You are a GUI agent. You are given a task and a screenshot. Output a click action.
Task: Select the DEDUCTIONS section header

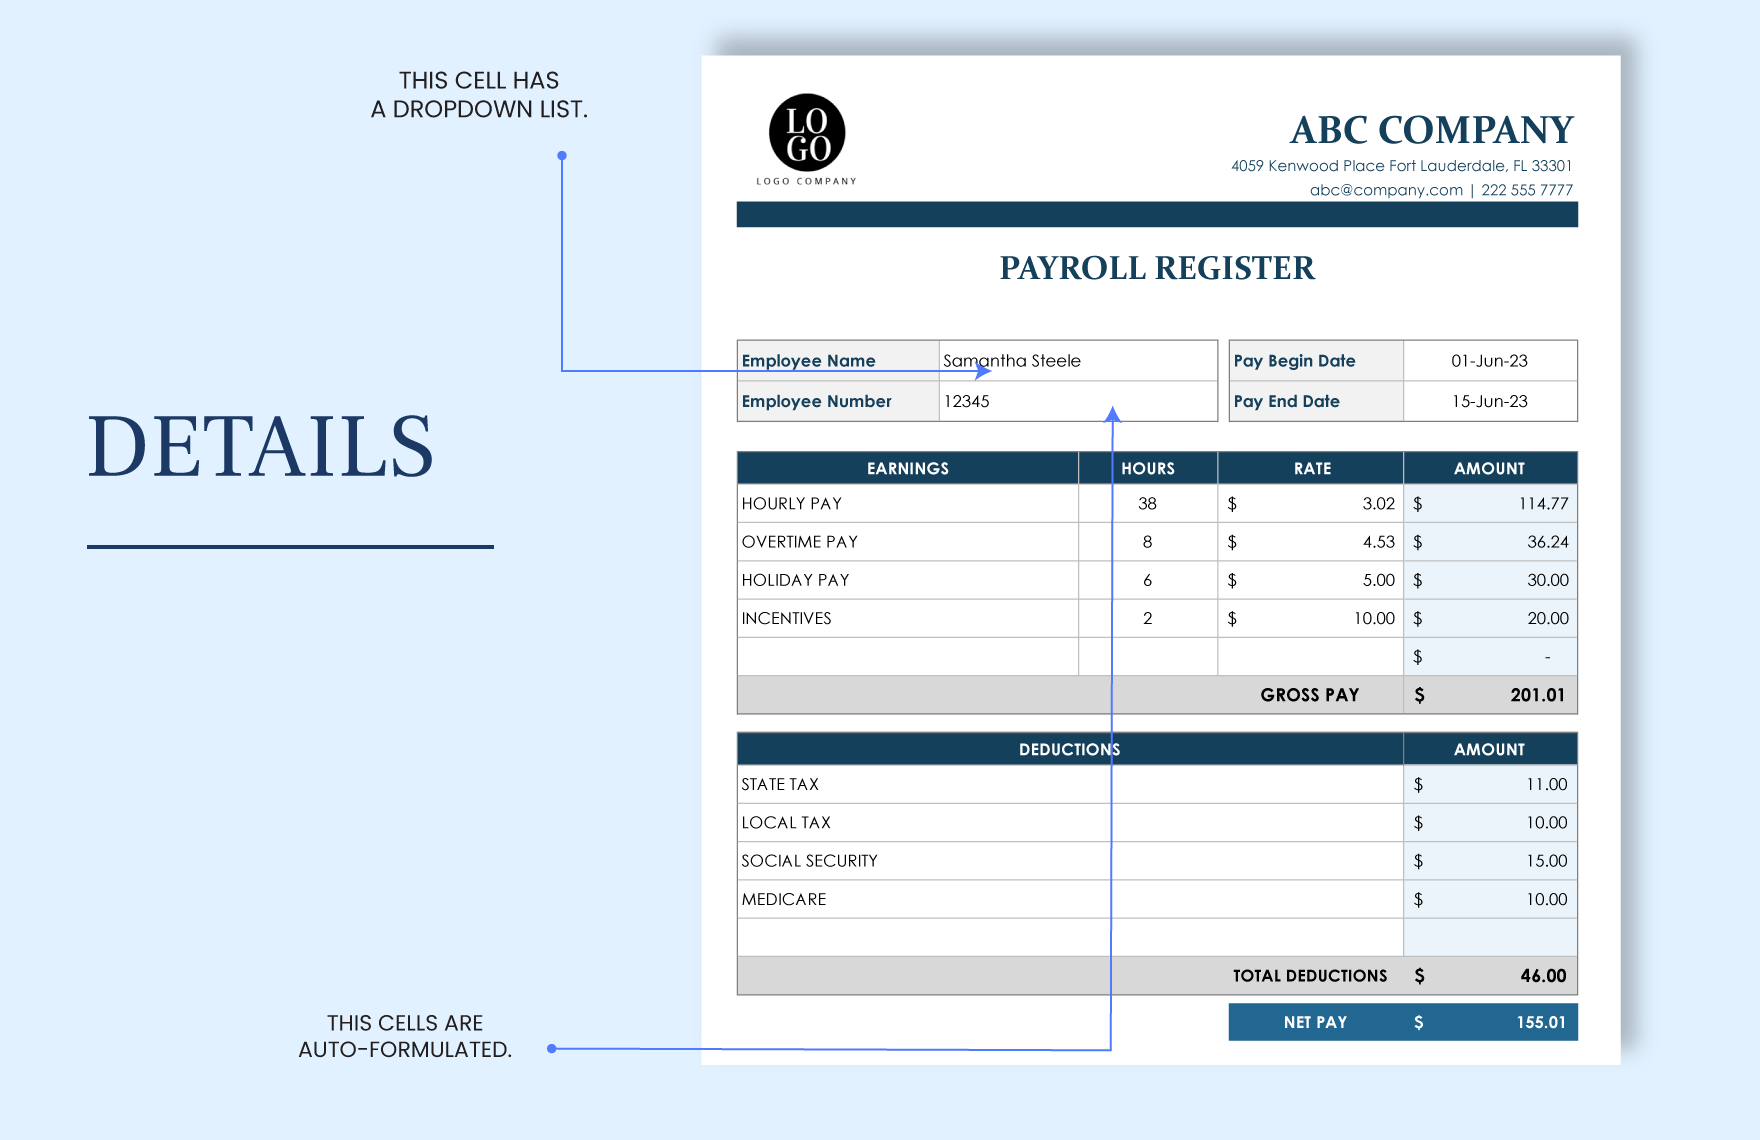[x=1068, y=748]
